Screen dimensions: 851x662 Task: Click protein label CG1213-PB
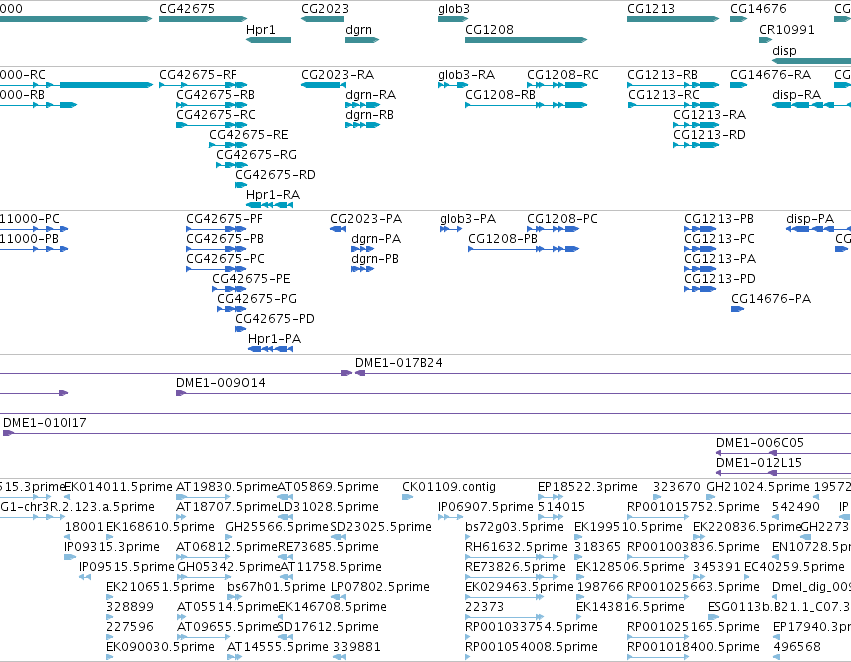coord(719,219)
